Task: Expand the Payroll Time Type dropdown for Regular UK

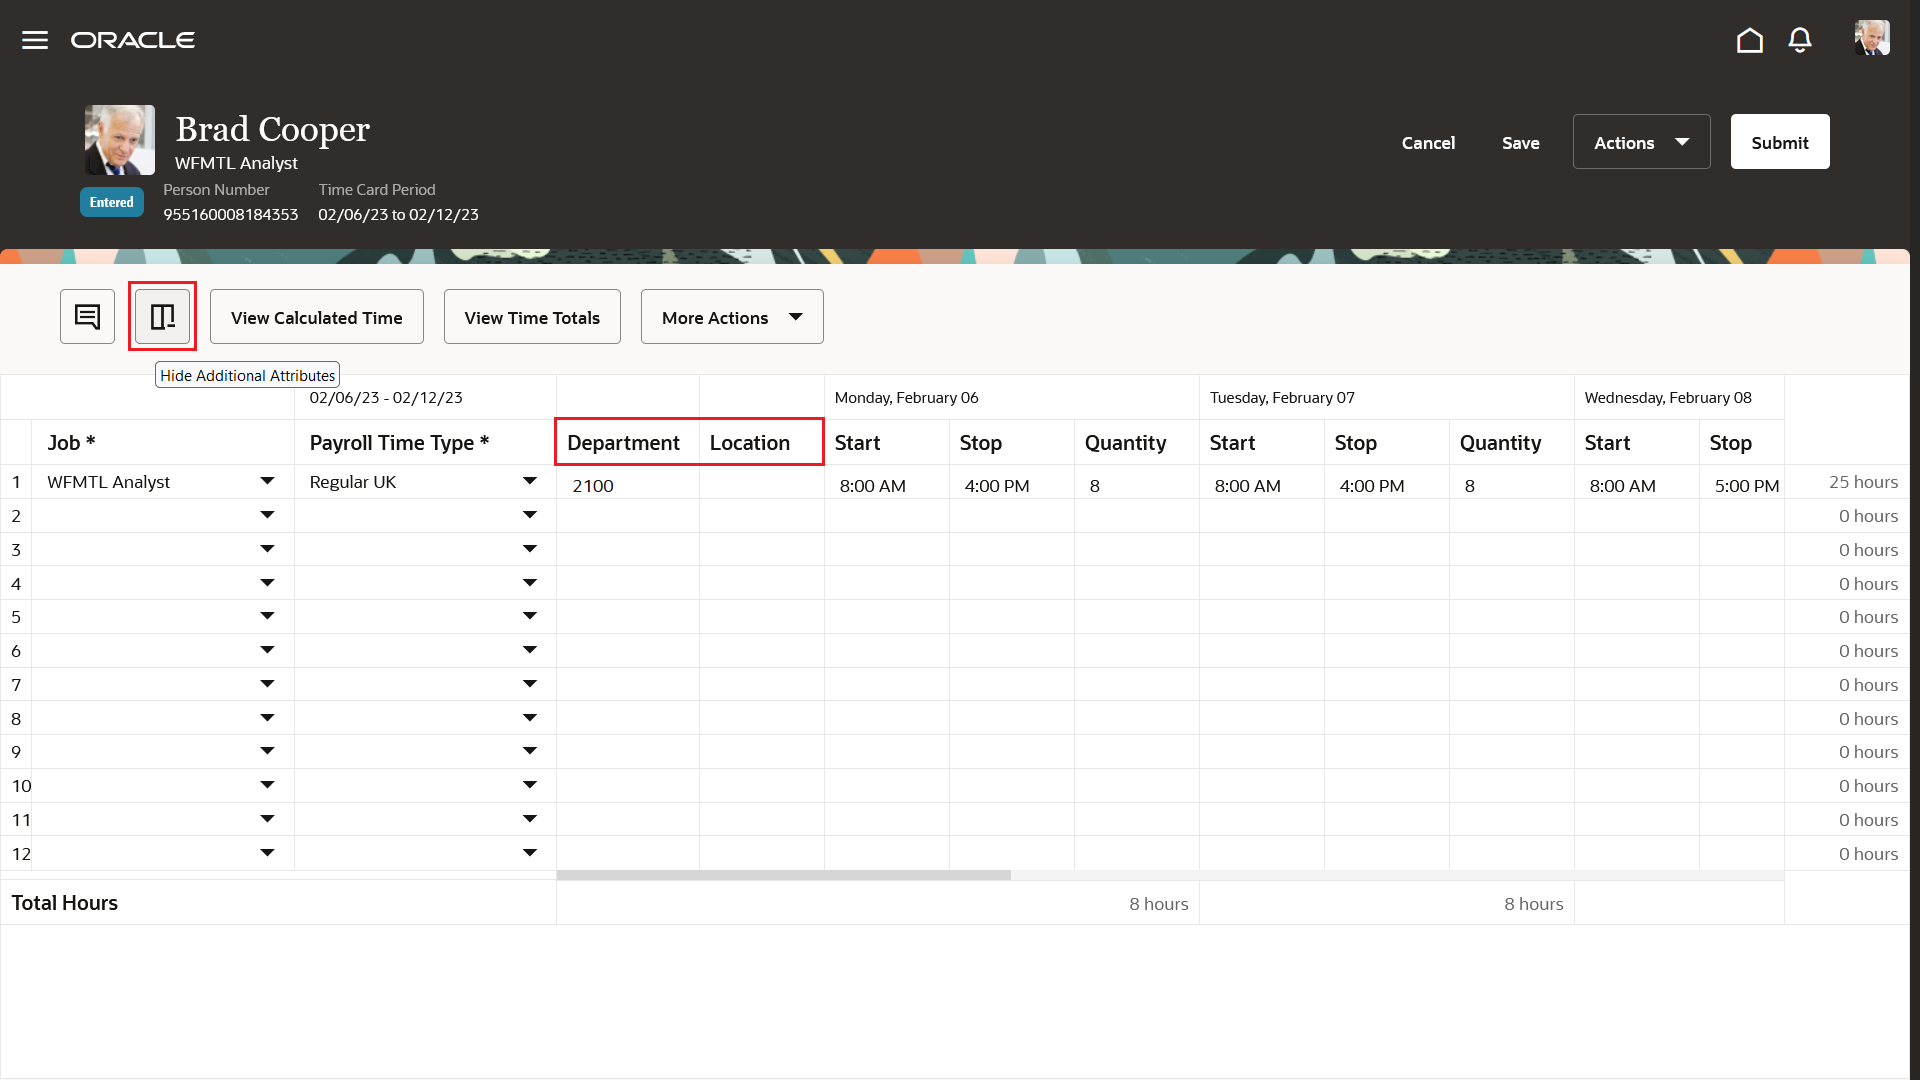Action: tap(530, 481)
